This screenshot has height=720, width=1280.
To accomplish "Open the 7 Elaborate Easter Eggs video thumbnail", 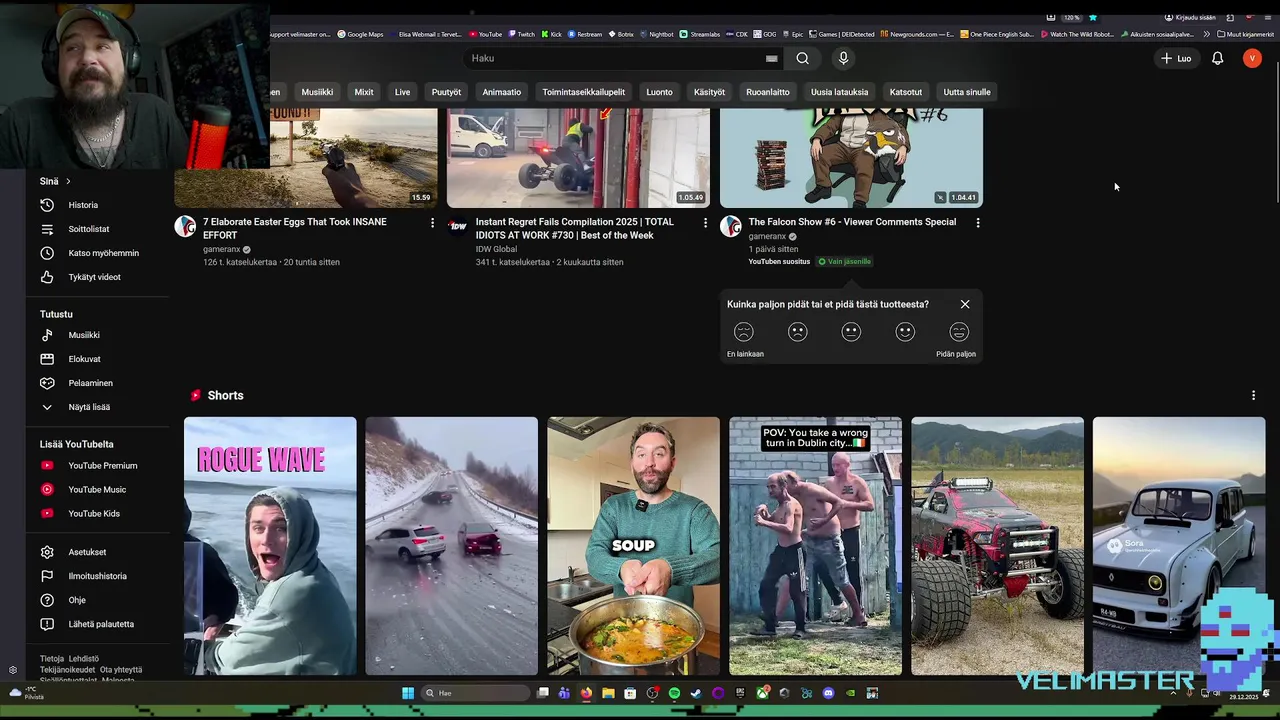I will click(x=306, y=158).
